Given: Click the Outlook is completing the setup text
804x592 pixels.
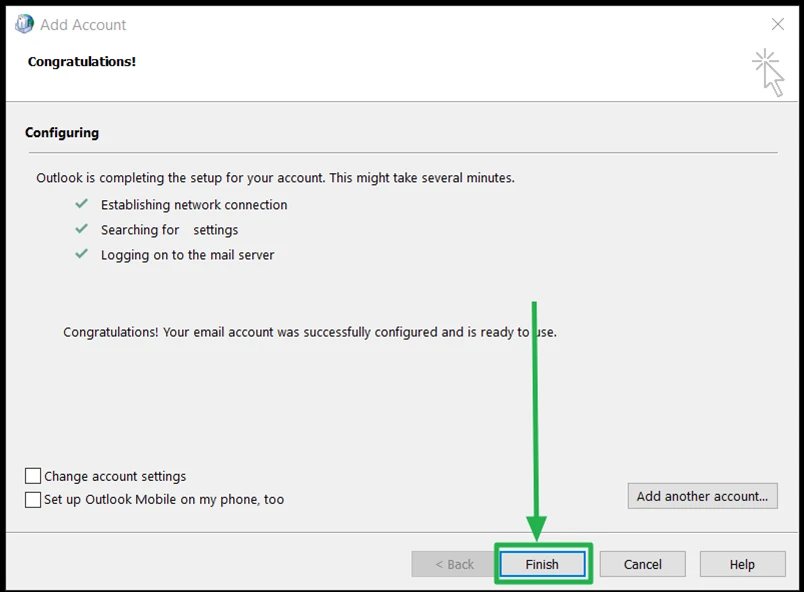Looking at the screenshot, I should (x=275, y=178).
